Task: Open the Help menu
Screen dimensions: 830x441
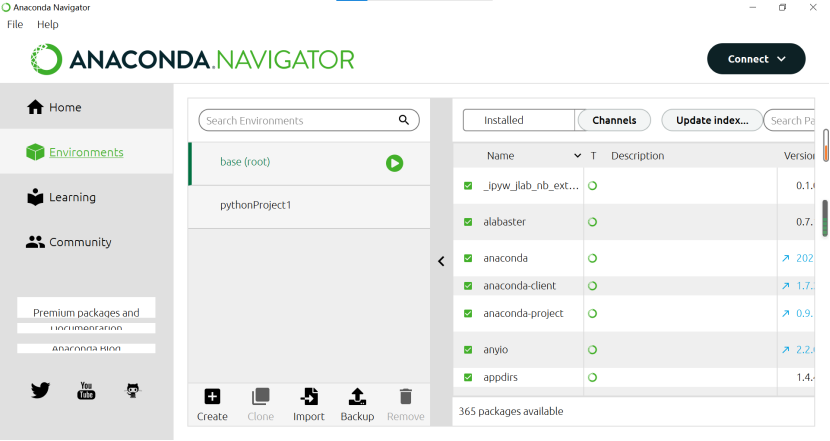Action: [48, 24]
